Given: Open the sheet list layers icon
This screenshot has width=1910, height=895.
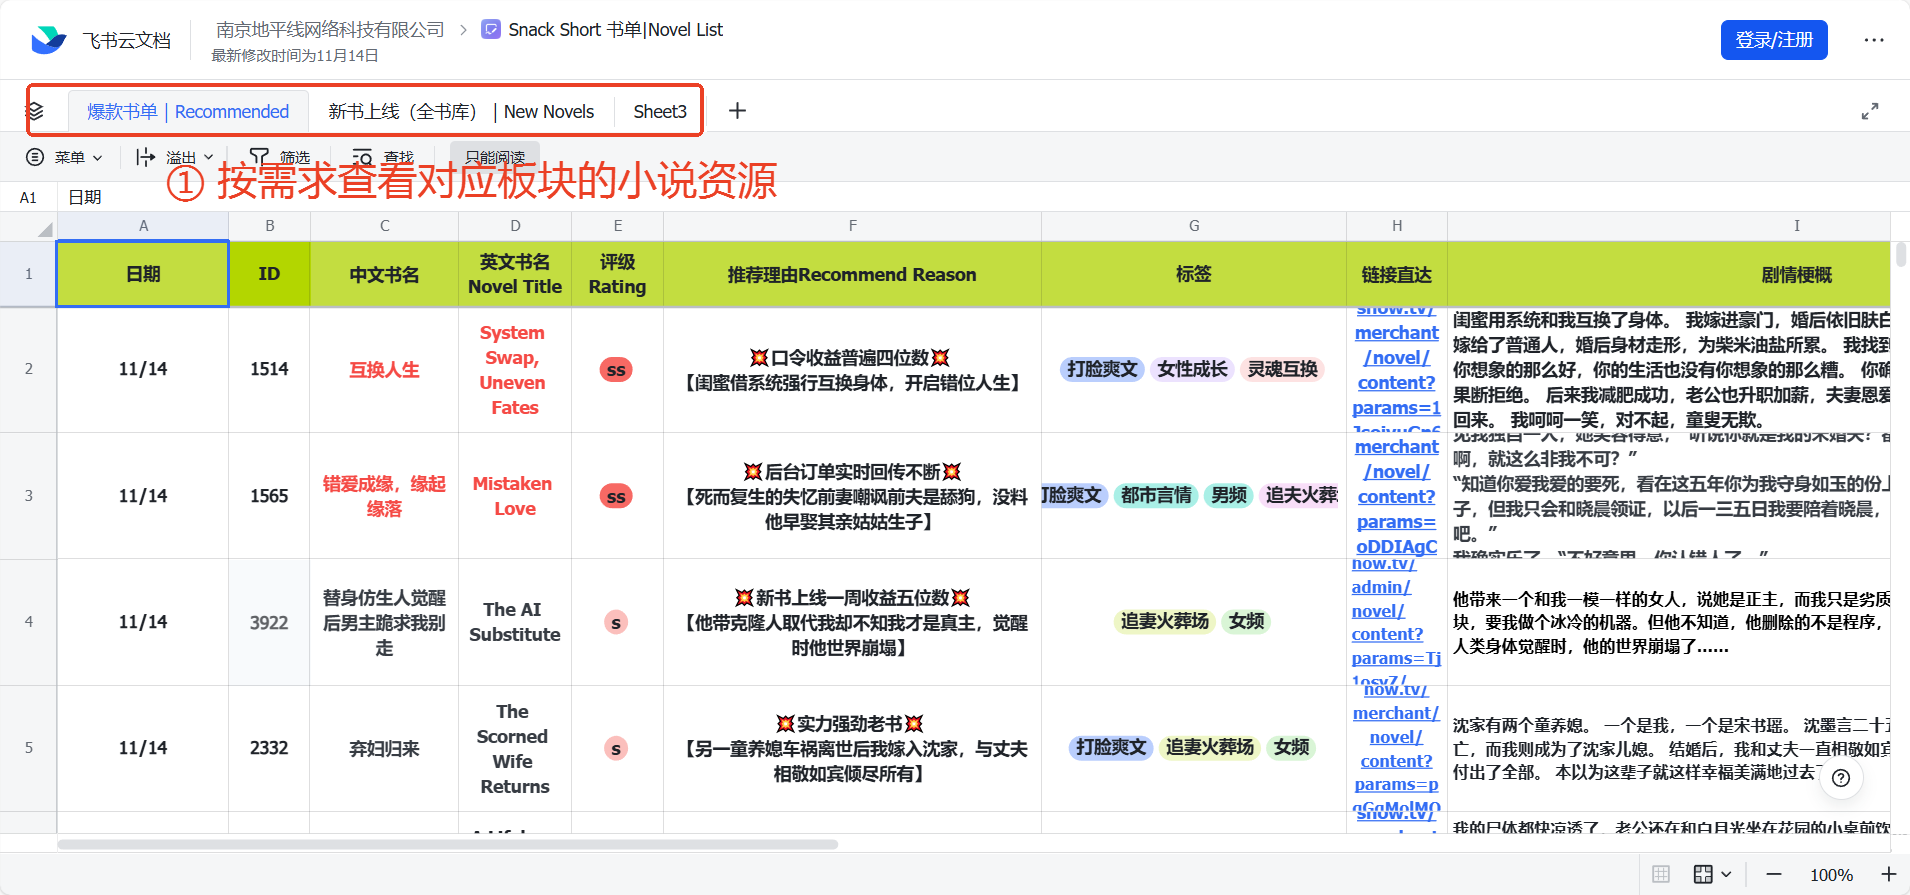Looking at the screenshot, I should click(x=35, y=111).
